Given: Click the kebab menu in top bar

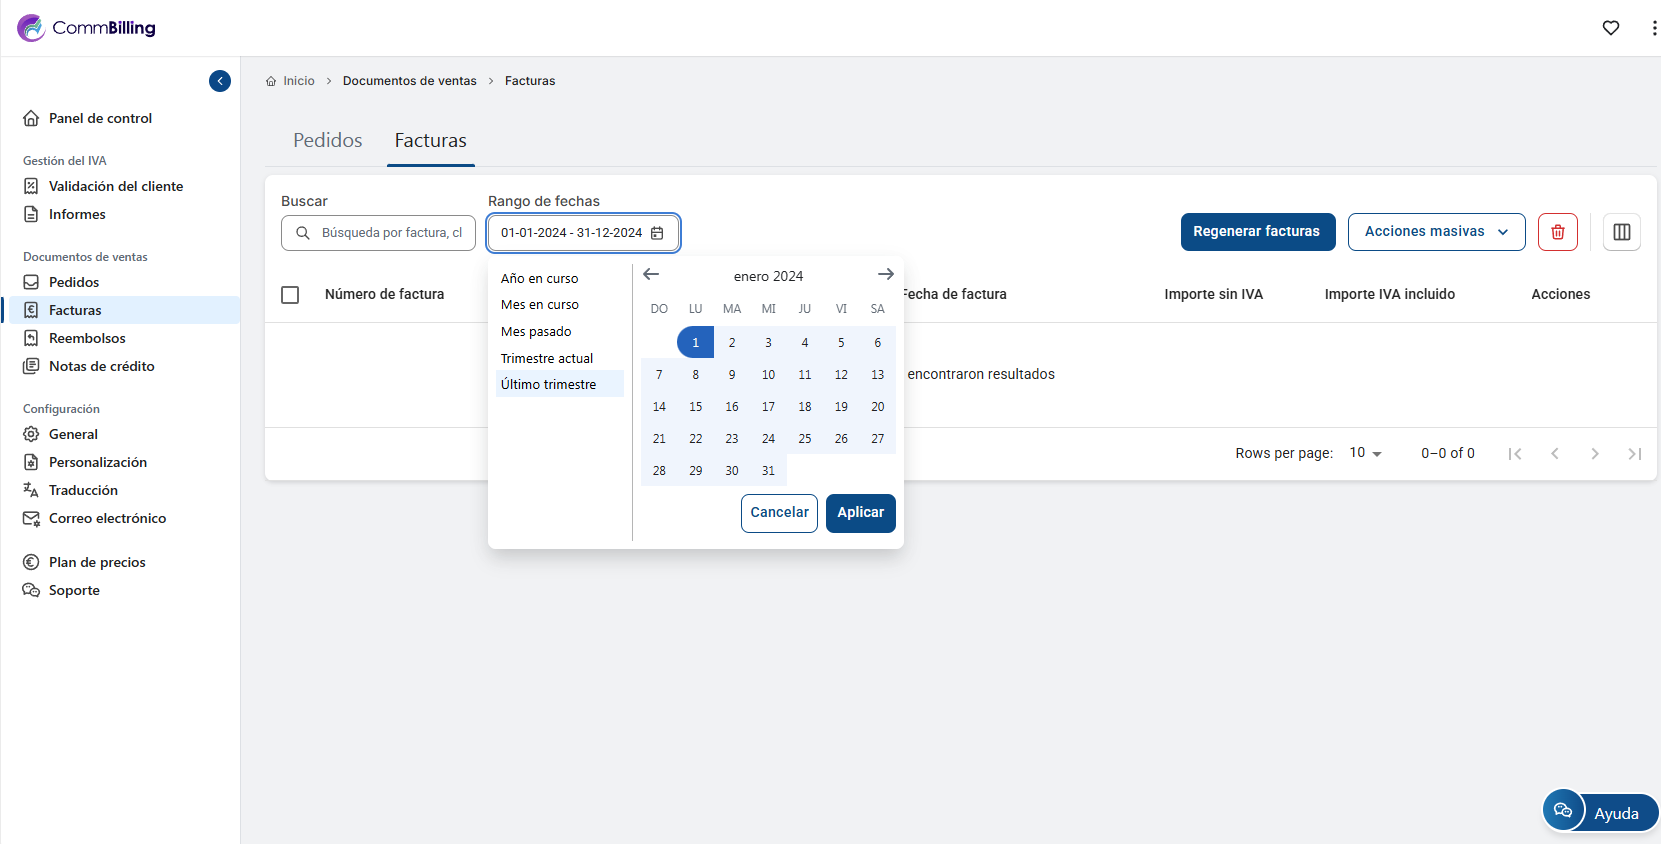Looking at the screenshot, I should [x=1653, y=28].
